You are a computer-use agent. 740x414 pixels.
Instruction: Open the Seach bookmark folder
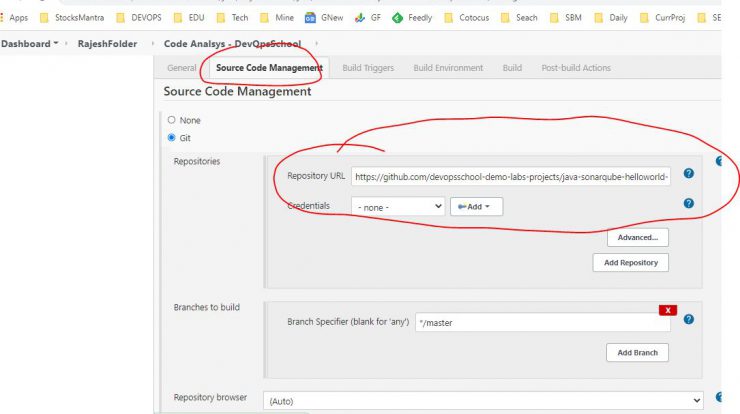tap(519, 18)
